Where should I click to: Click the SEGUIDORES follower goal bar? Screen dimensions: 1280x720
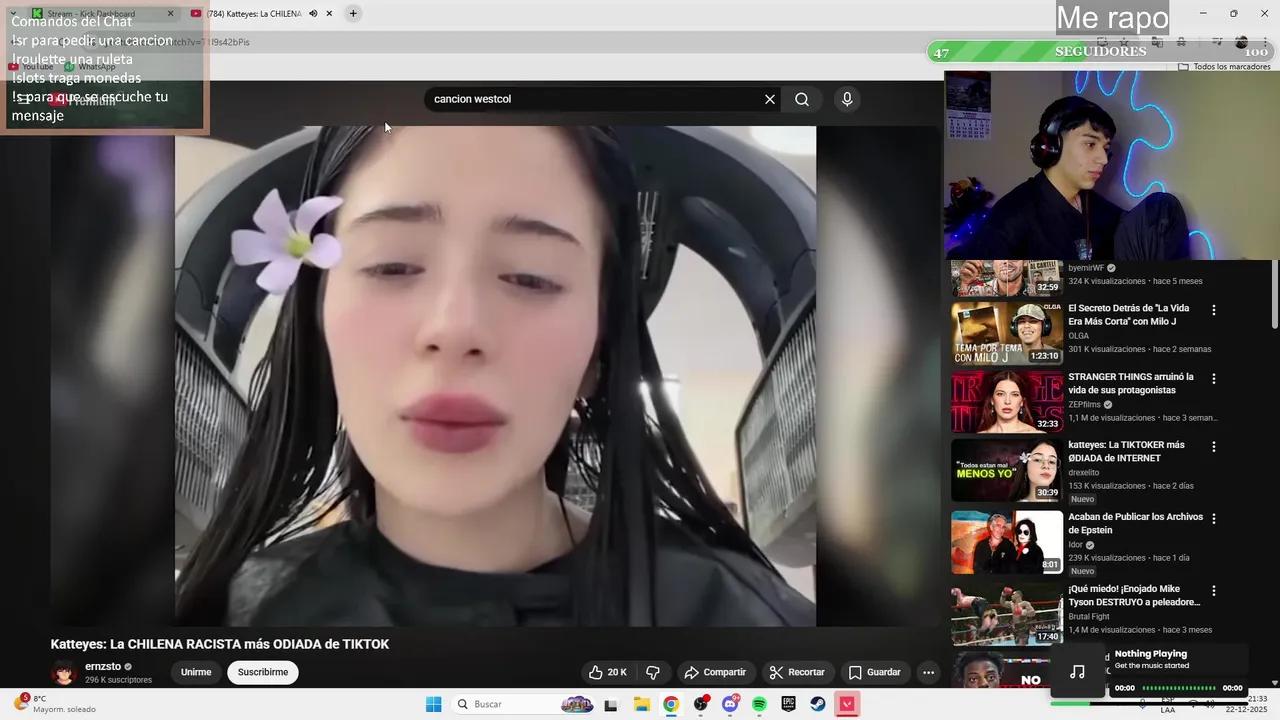(1100, 51)
